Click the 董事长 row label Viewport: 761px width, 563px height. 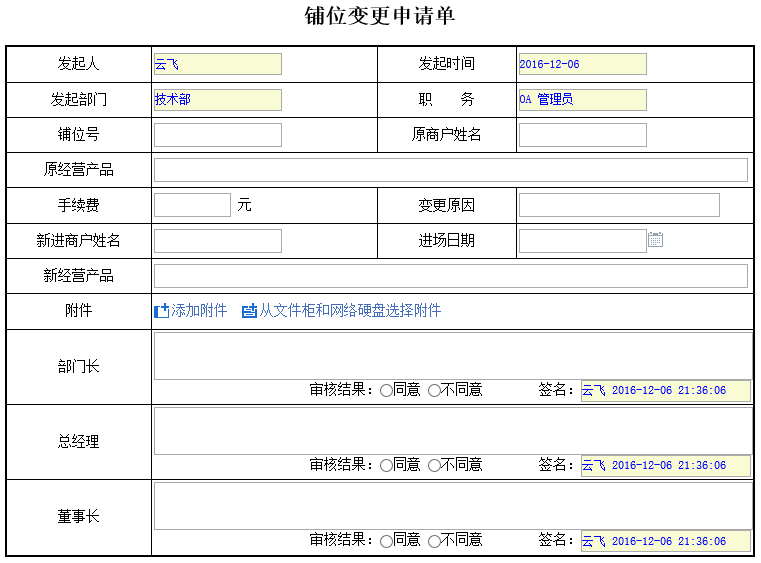point(78,516)
